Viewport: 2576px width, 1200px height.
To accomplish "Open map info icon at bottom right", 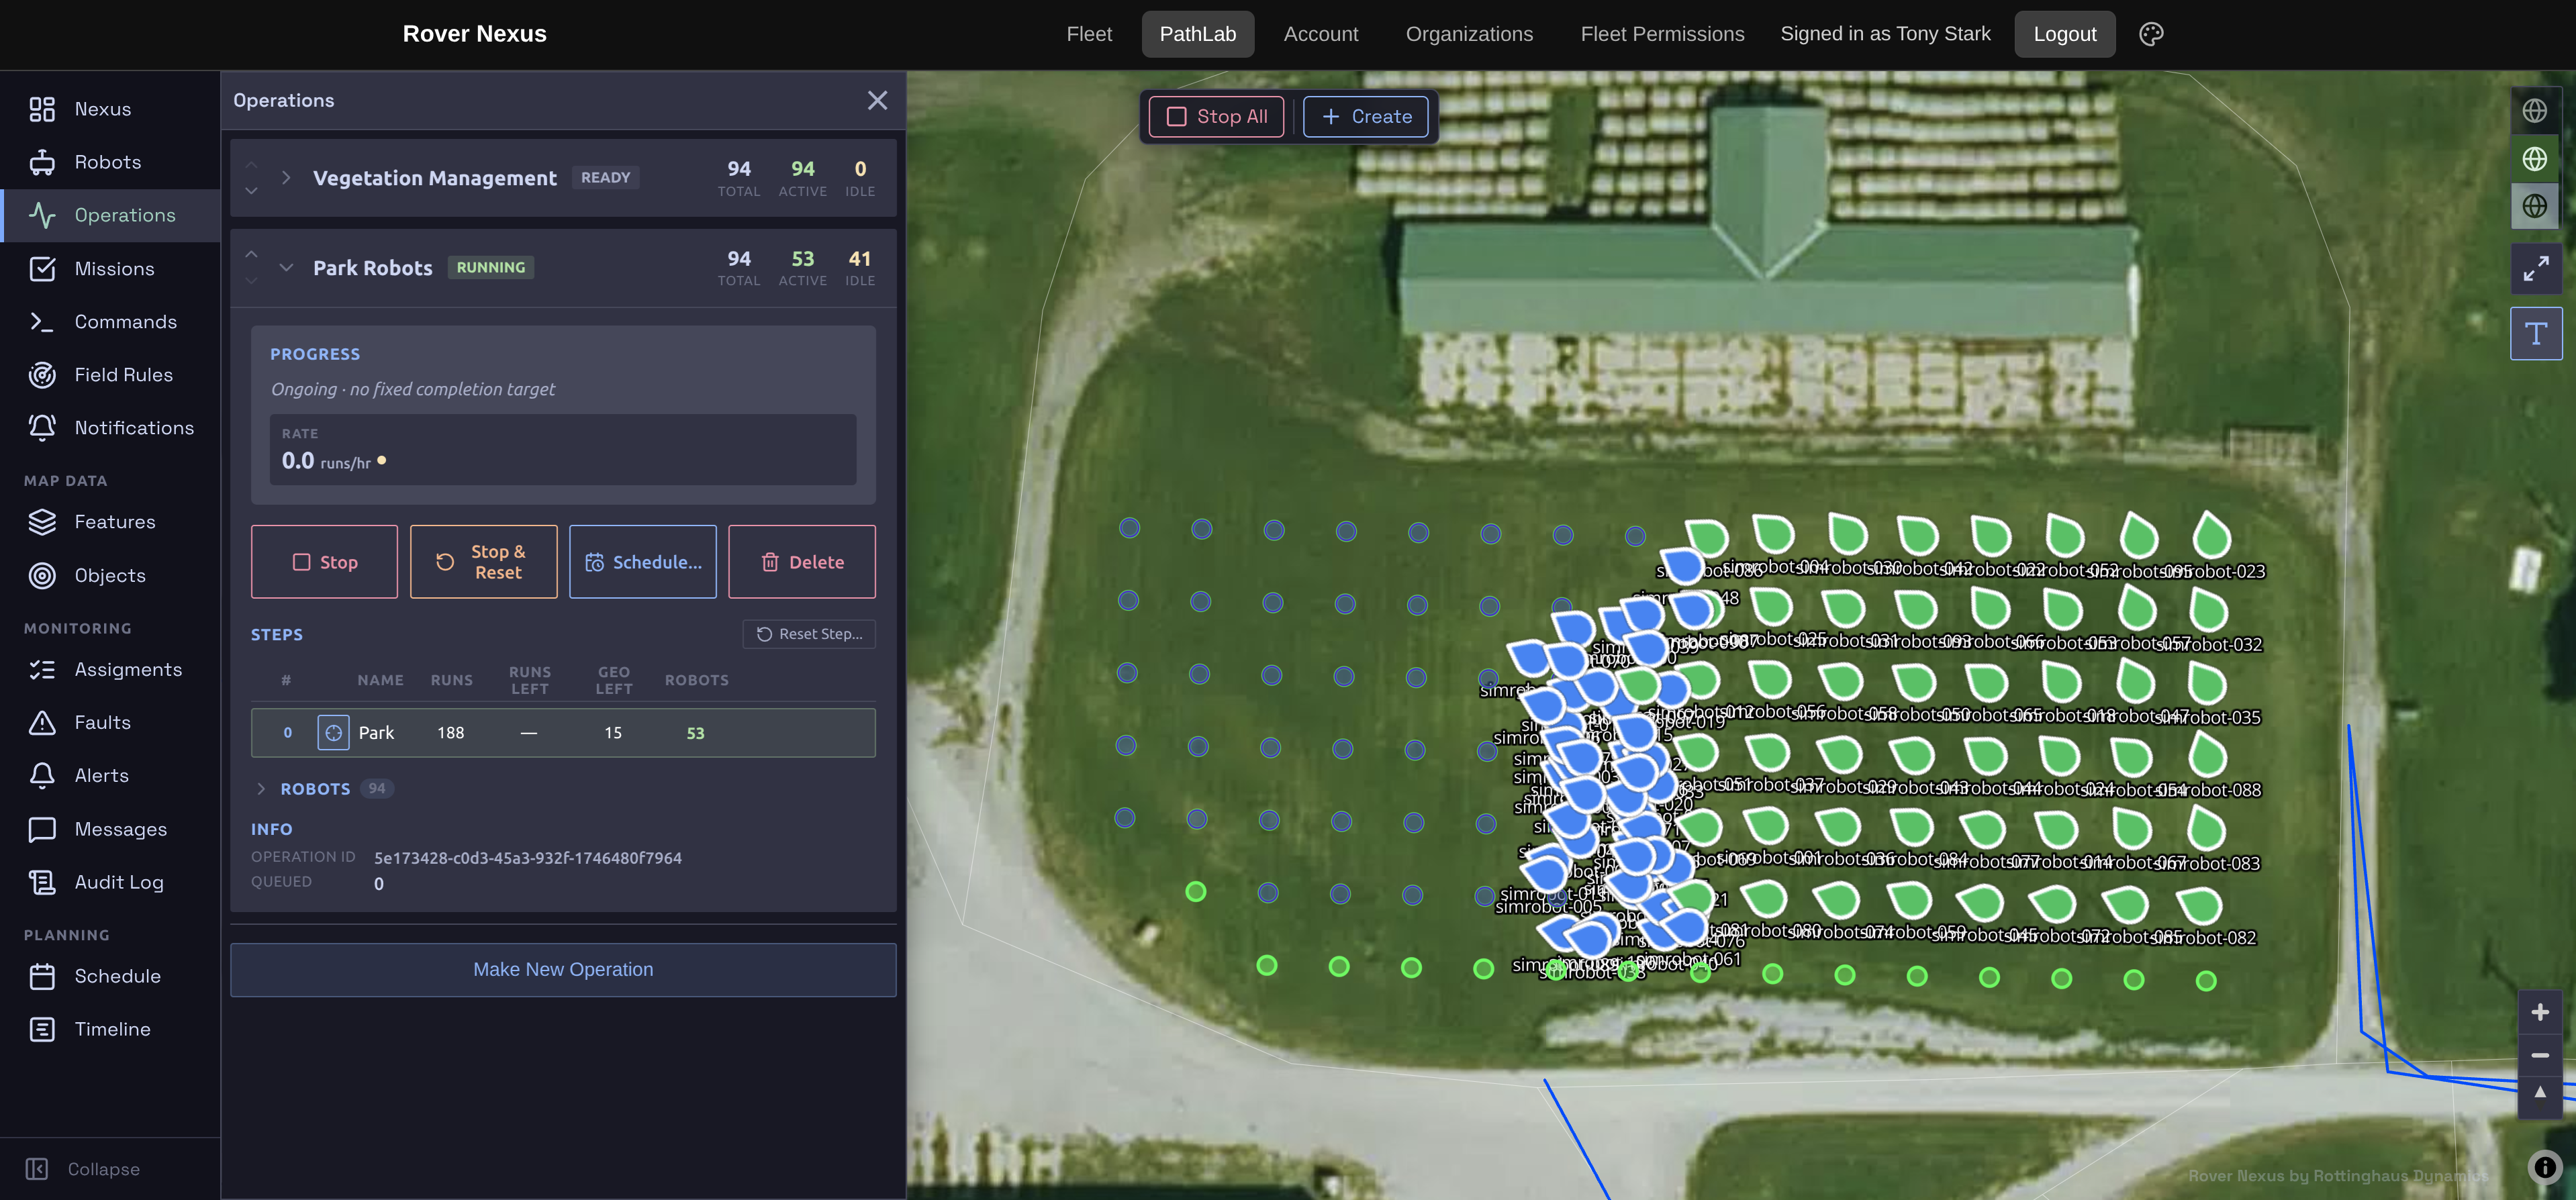I will [x=2545, y=1167].
